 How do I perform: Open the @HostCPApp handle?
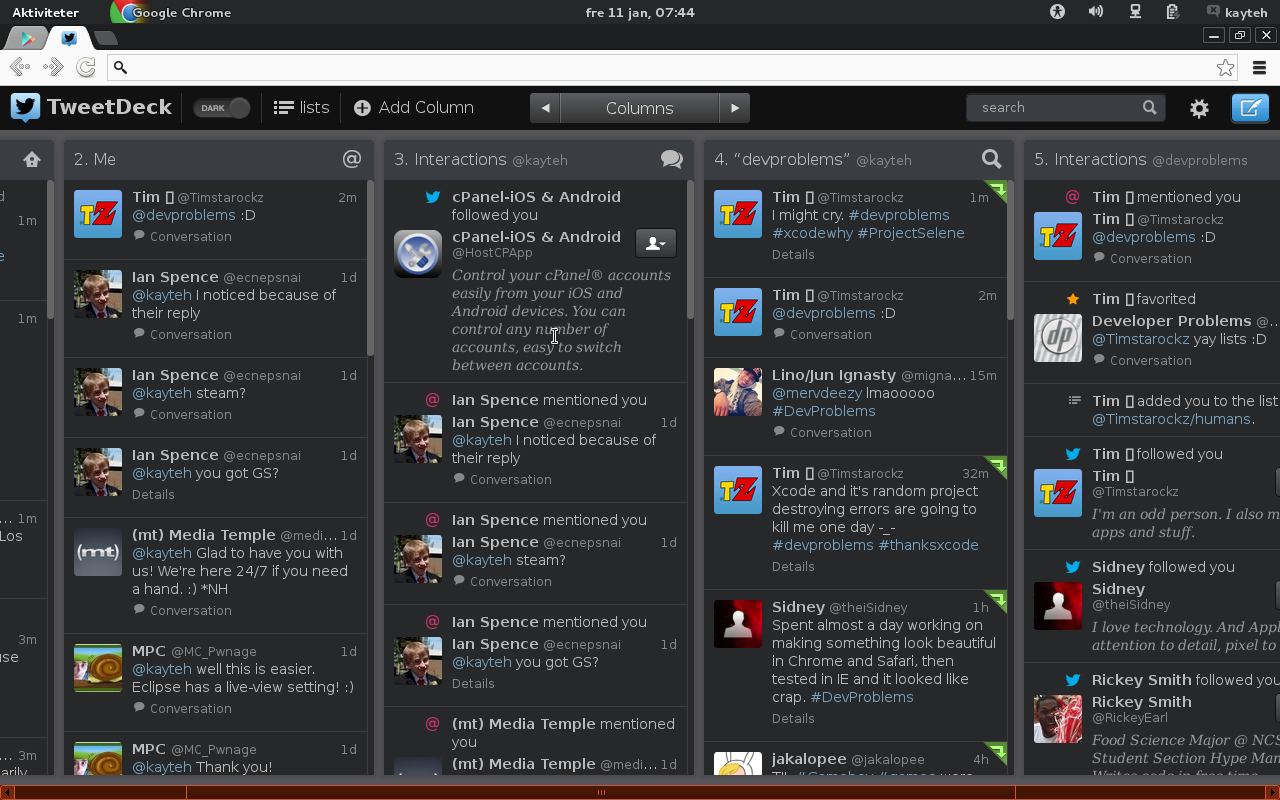click(492, 253)
